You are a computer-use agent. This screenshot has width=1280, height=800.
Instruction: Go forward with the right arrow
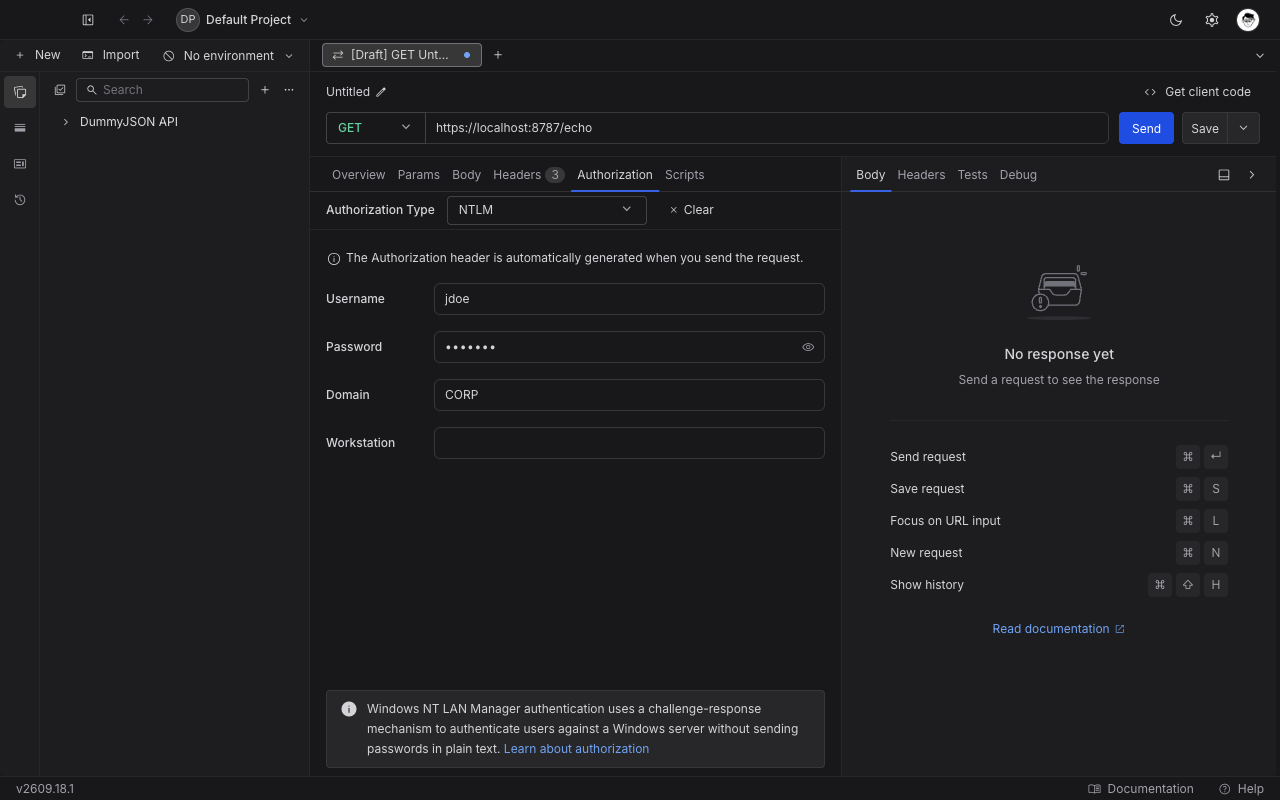148,20
